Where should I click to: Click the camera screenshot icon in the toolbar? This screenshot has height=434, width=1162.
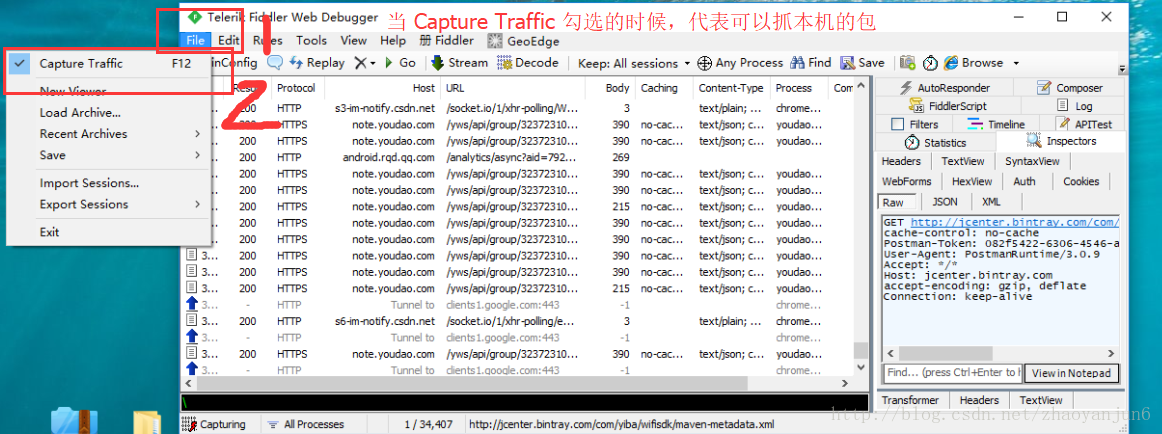(908, 63)
